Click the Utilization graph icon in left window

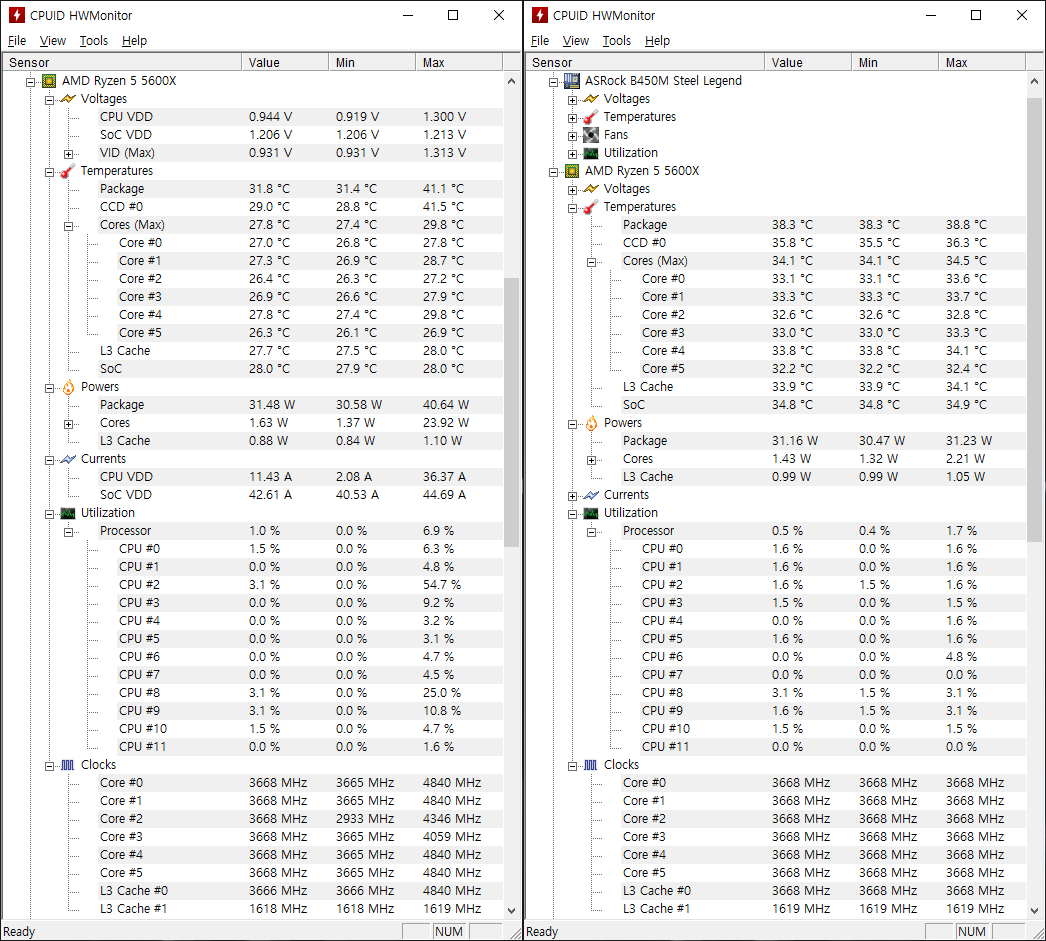pos(68,514)
